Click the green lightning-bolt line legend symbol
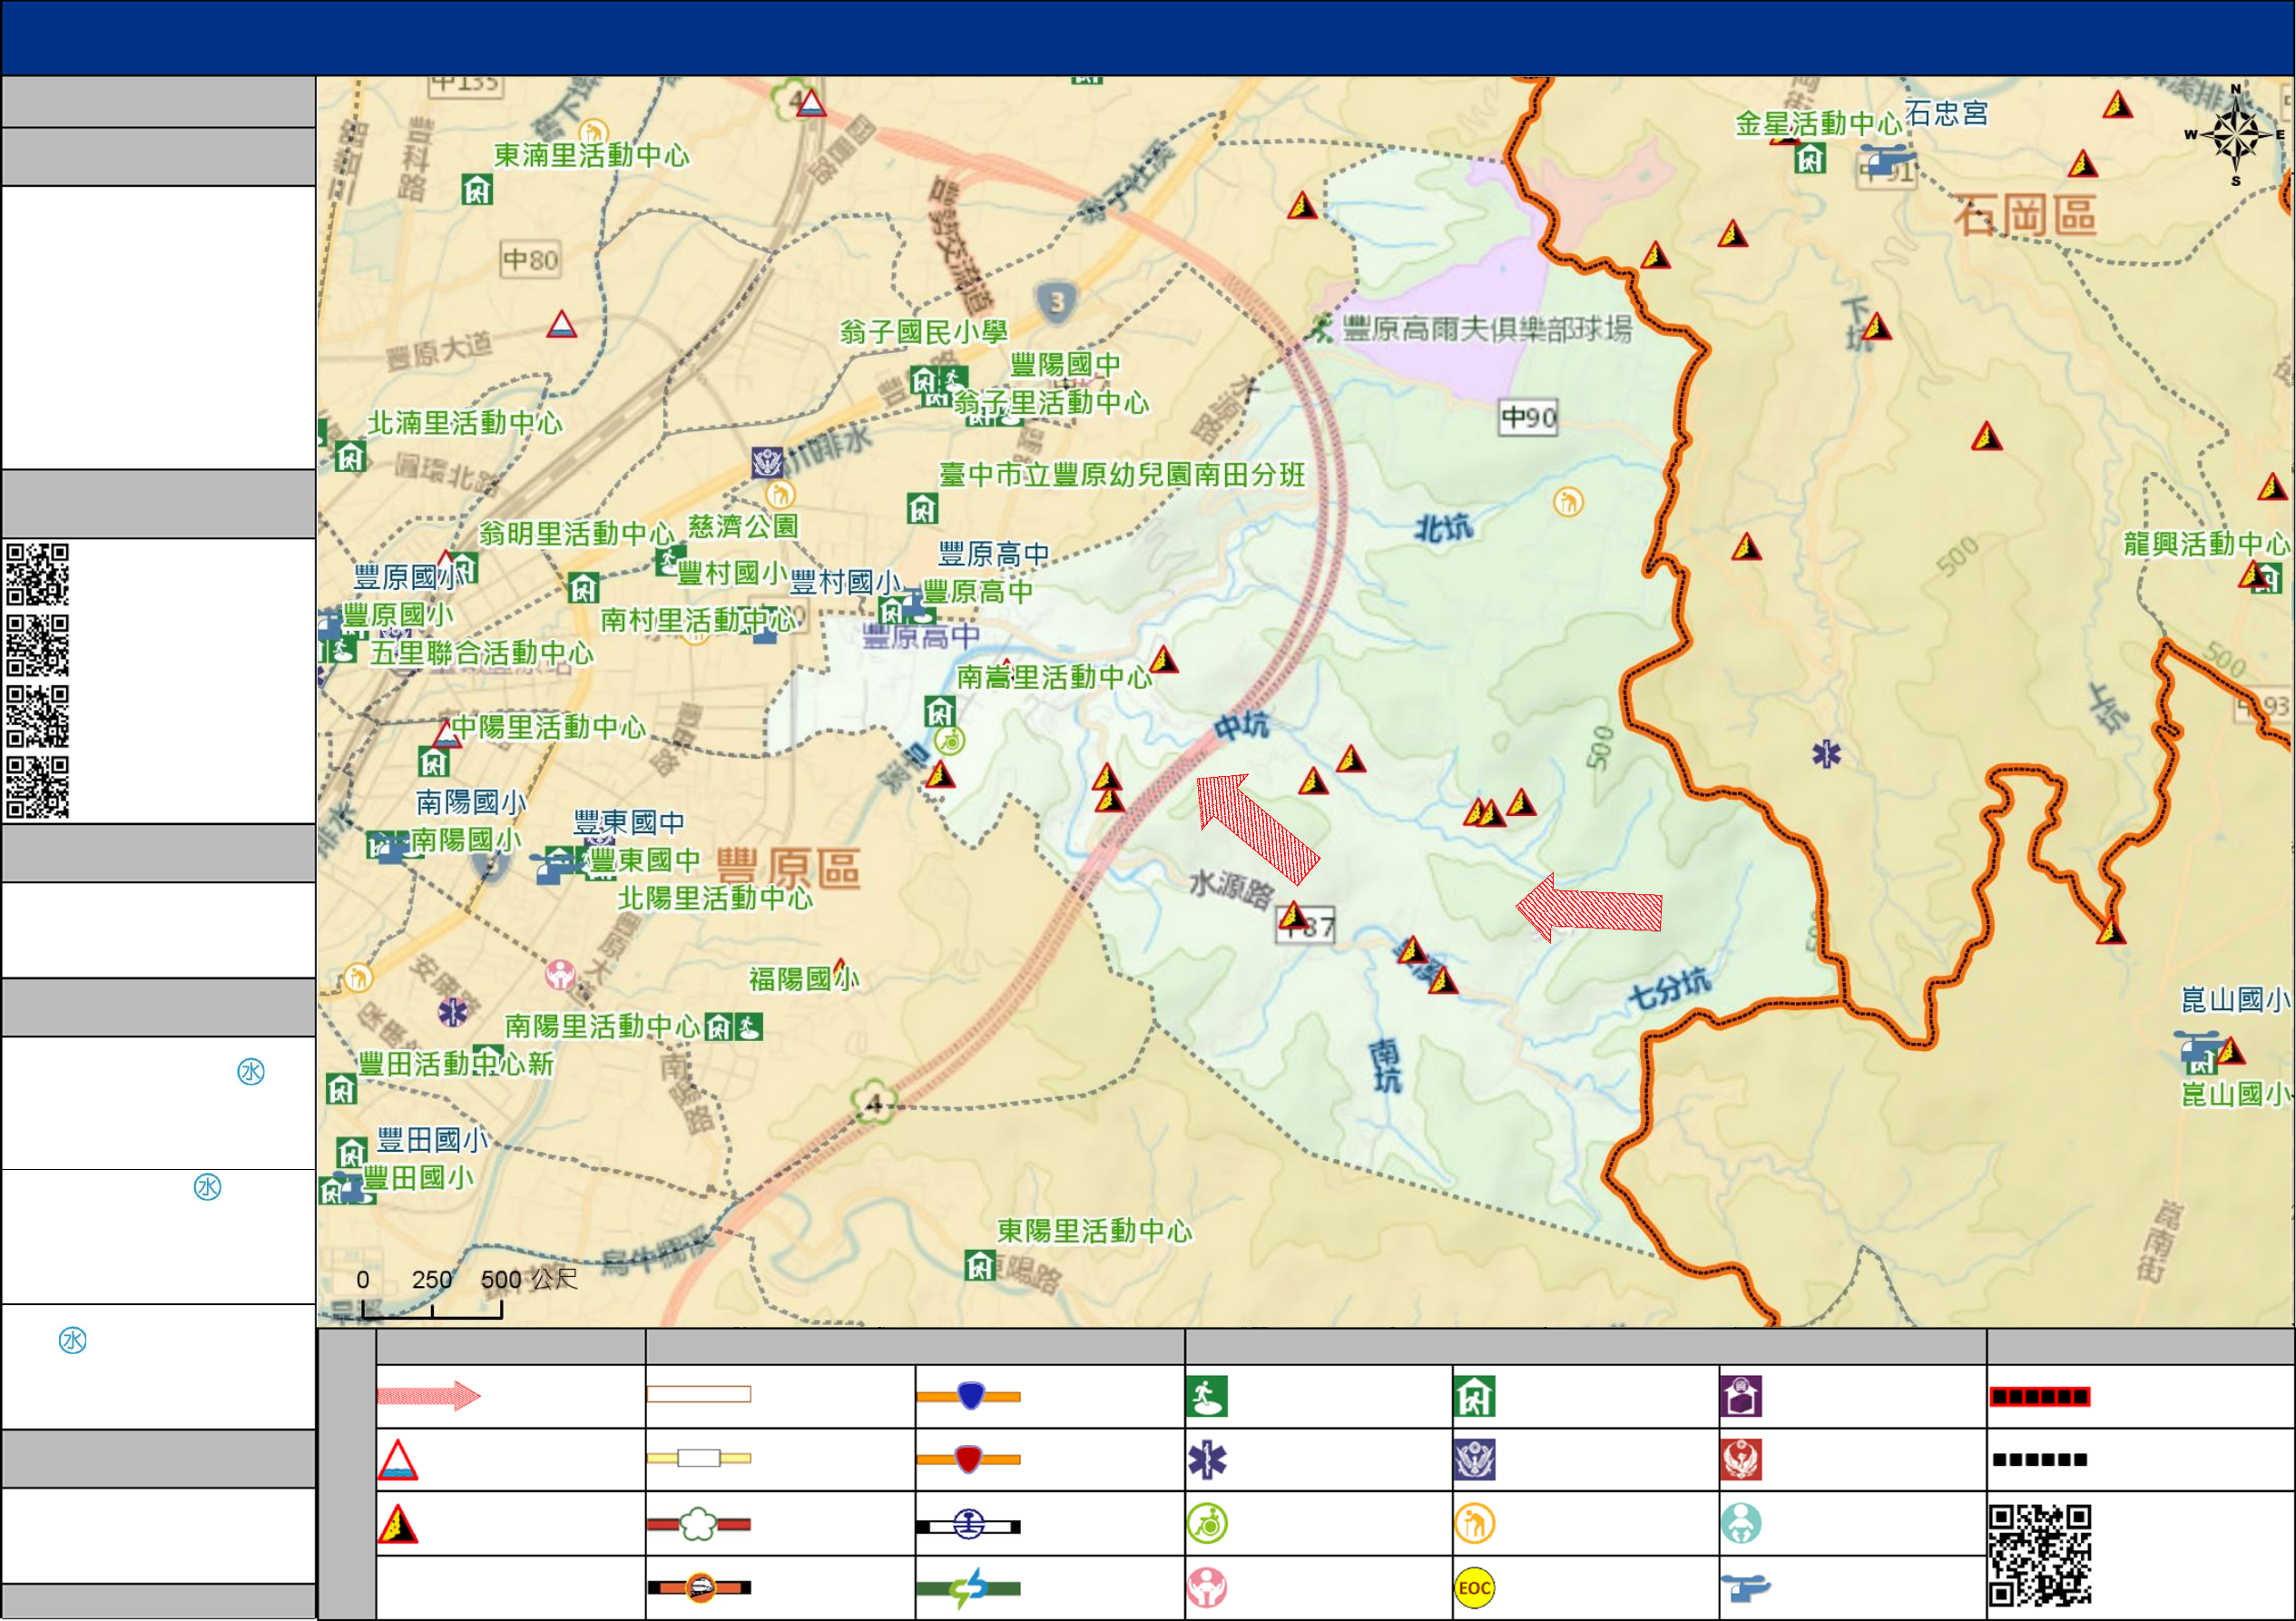 (969, 1588)
